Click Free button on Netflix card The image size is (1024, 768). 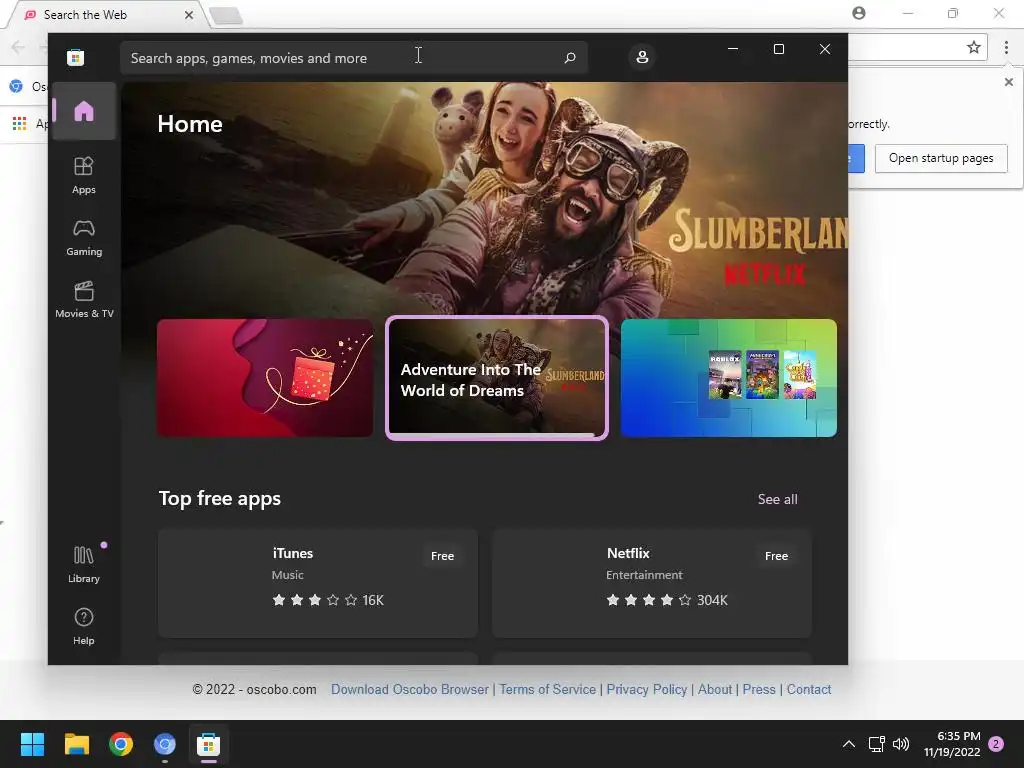coord(776,556)
